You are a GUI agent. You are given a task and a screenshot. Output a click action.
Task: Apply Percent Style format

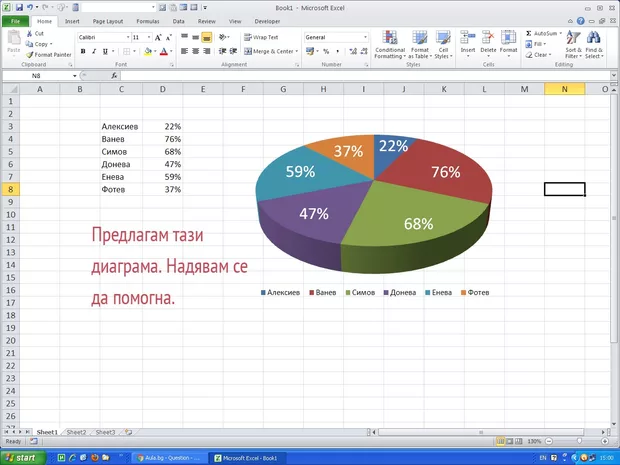click(x=326, y=51)
